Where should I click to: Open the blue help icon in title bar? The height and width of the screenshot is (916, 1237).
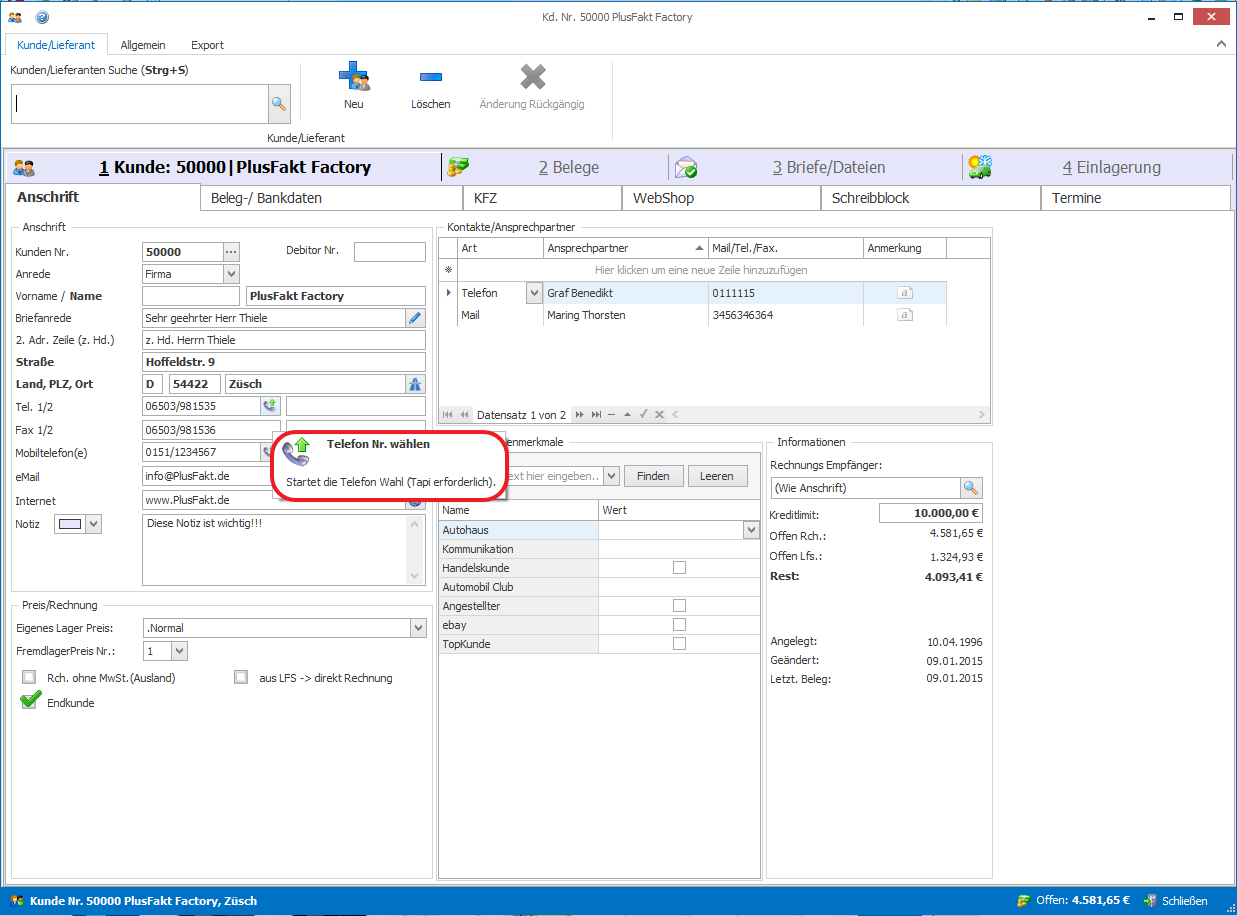tap(41, 17)
